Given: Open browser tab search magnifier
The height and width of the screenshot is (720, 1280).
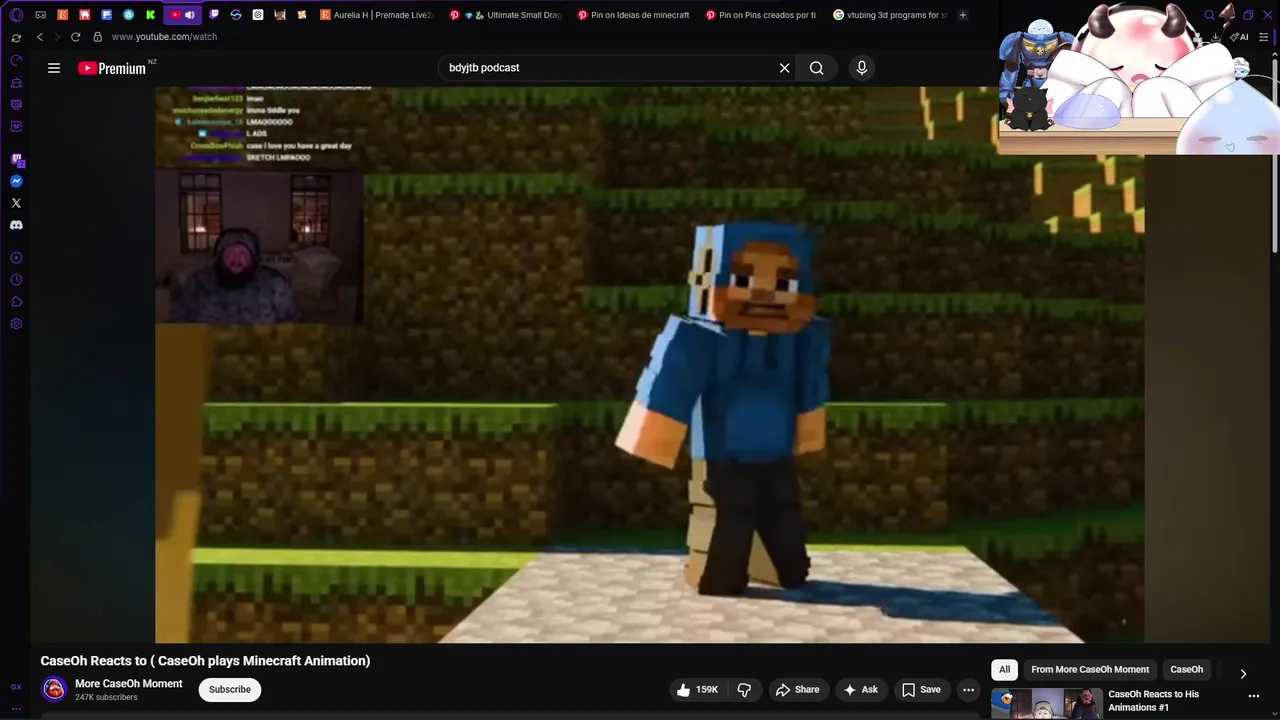Looking at the screenshot, I should 1209,15.
